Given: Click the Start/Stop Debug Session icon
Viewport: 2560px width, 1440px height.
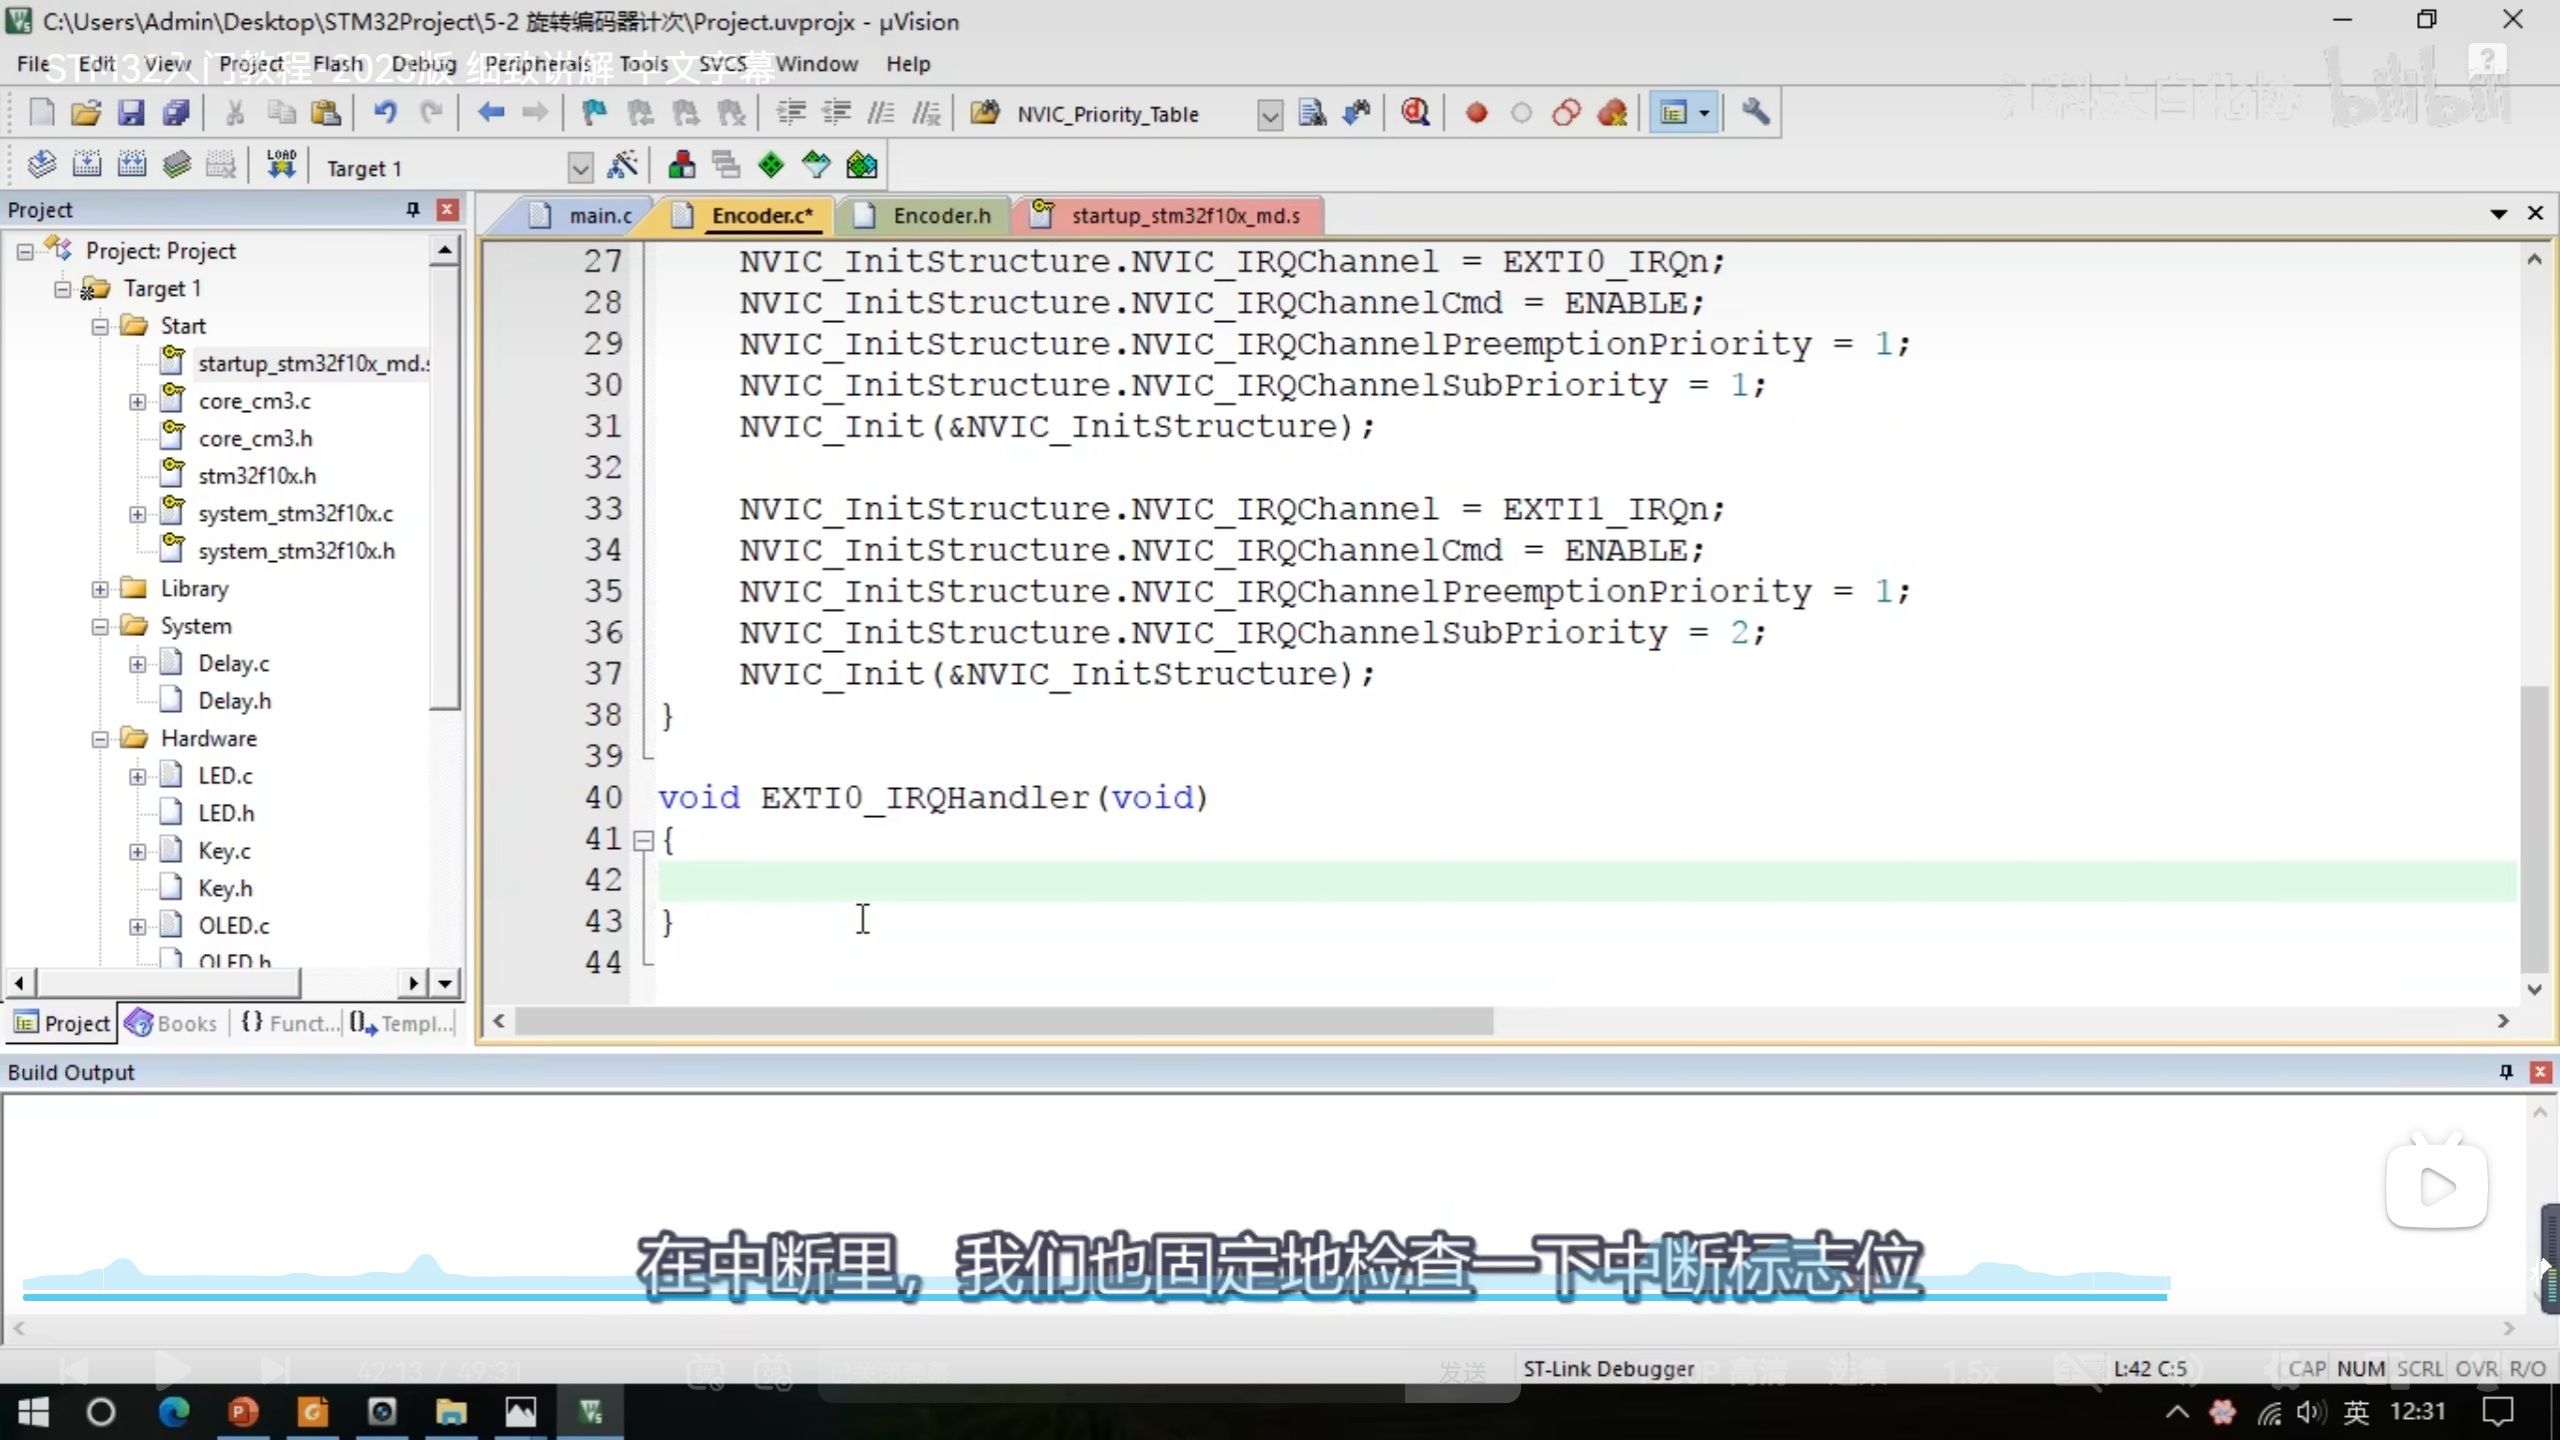Looking at the screenshot, I should click(x=1414, y=113).
